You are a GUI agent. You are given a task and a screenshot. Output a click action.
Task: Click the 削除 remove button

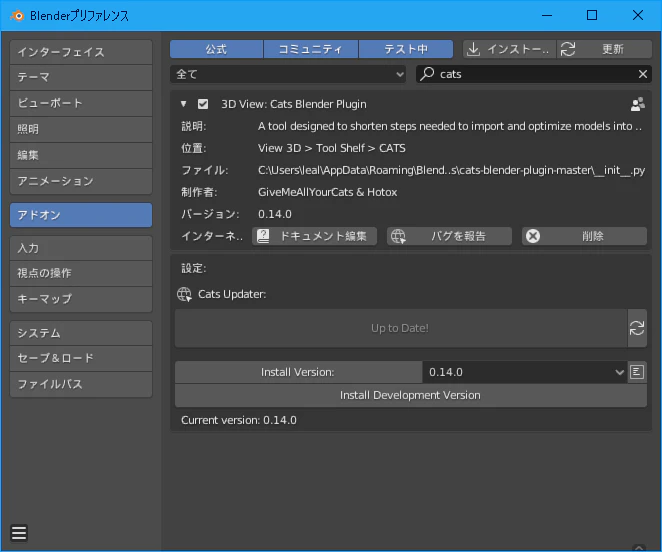pos(584,236)
